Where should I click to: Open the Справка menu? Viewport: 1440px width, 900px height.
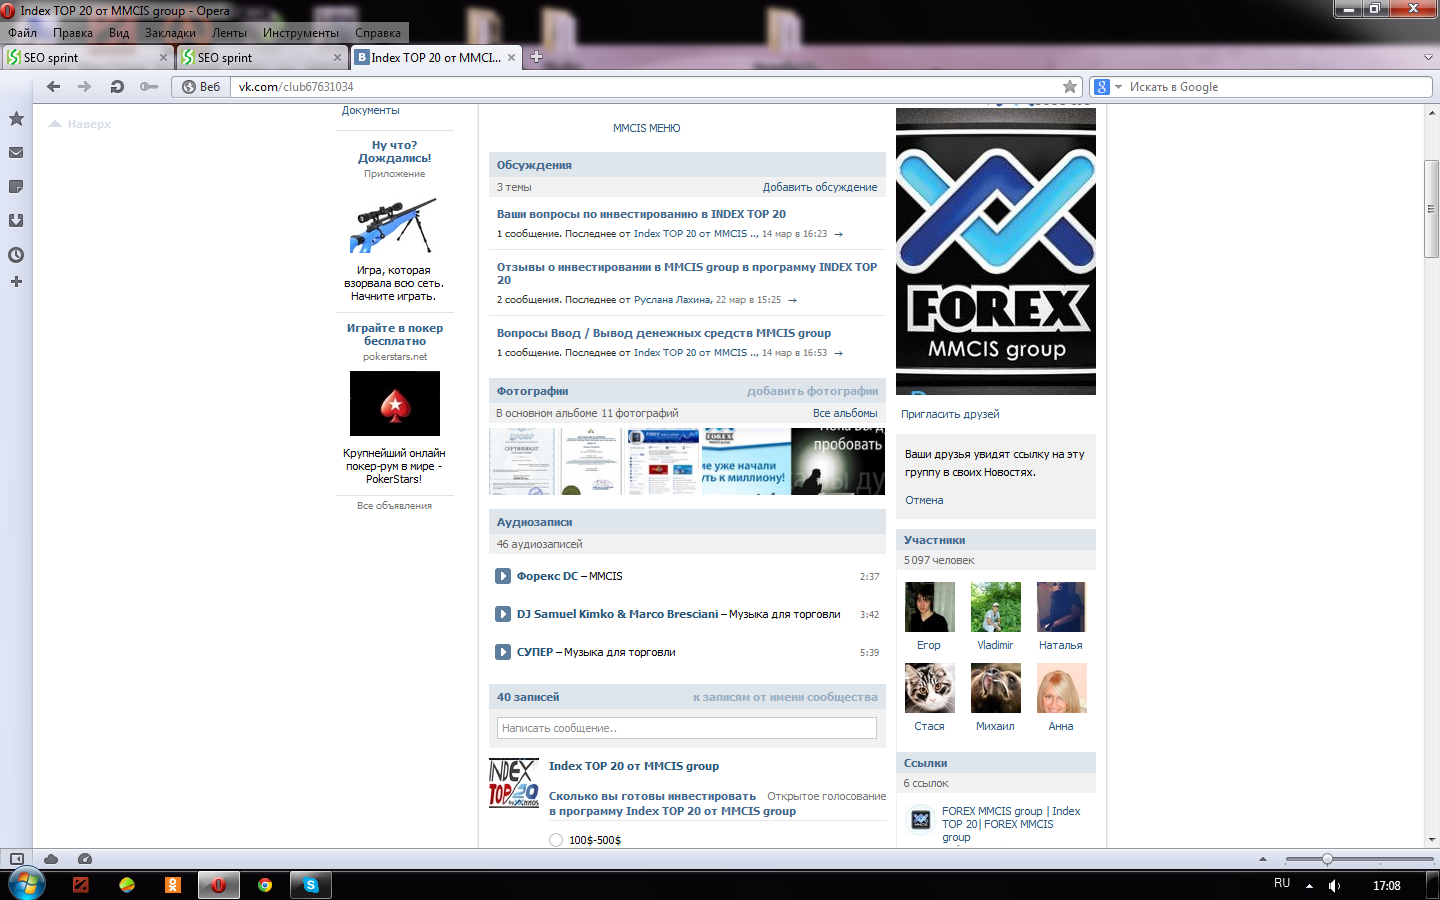378,33
